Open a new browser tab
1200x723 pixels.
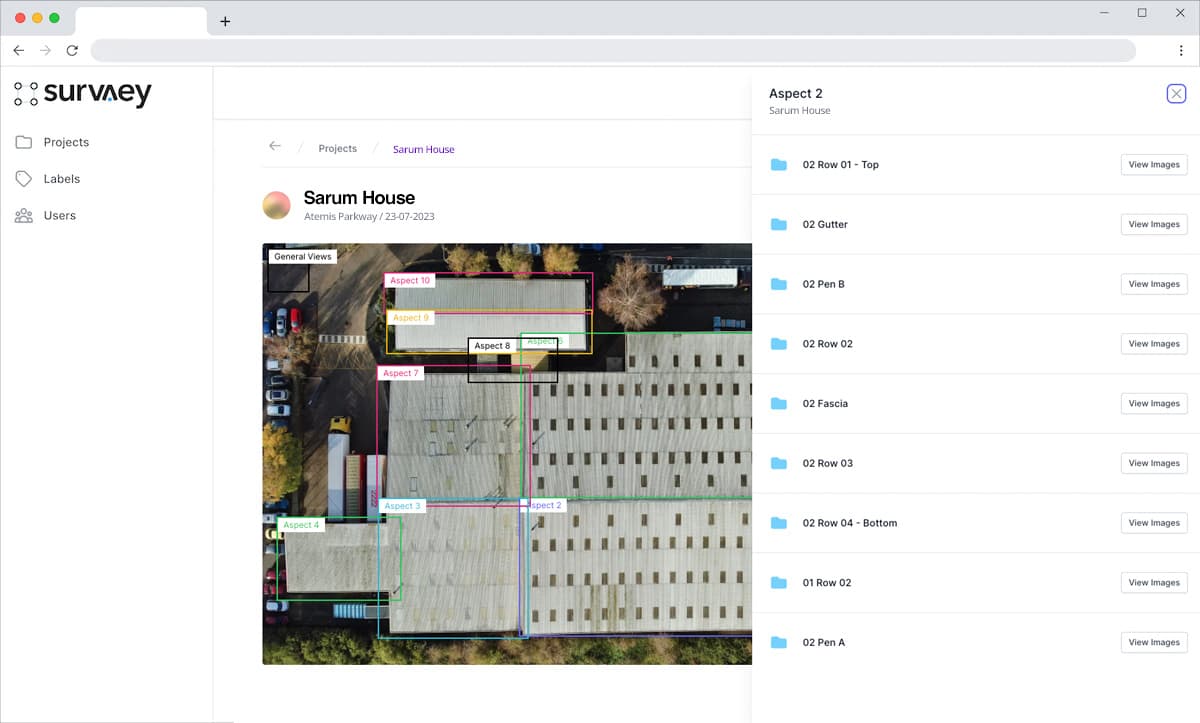click(x=225, y=21)
